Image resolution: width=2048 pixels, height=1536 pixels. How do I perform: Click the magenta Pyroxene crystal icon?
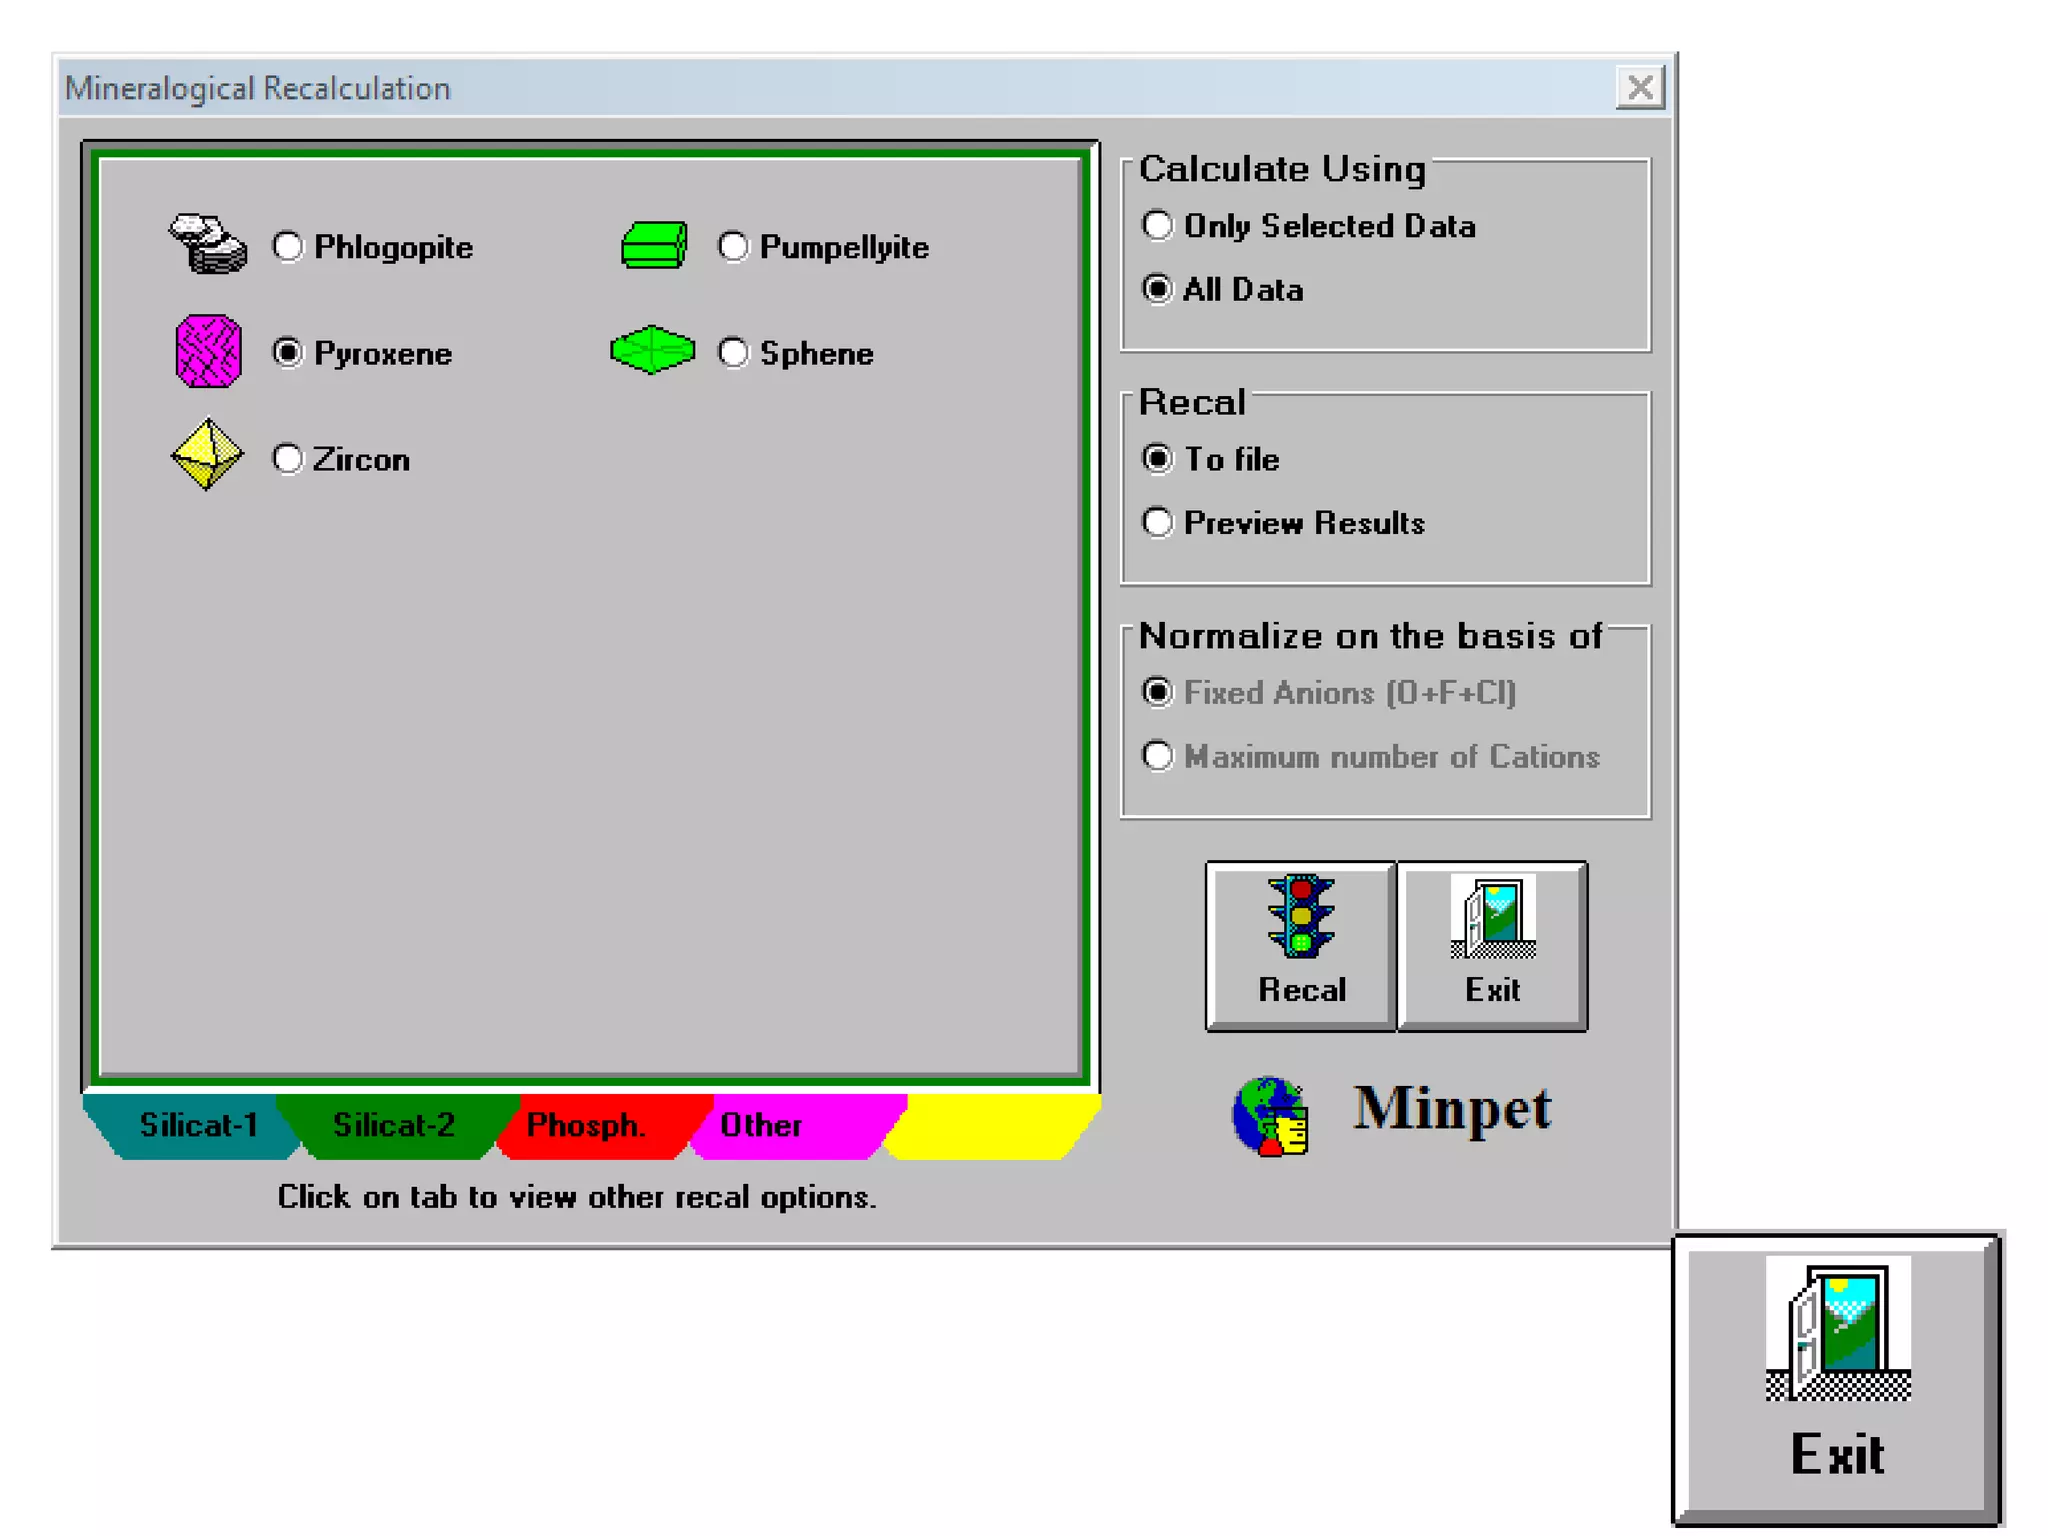(208, 352)
